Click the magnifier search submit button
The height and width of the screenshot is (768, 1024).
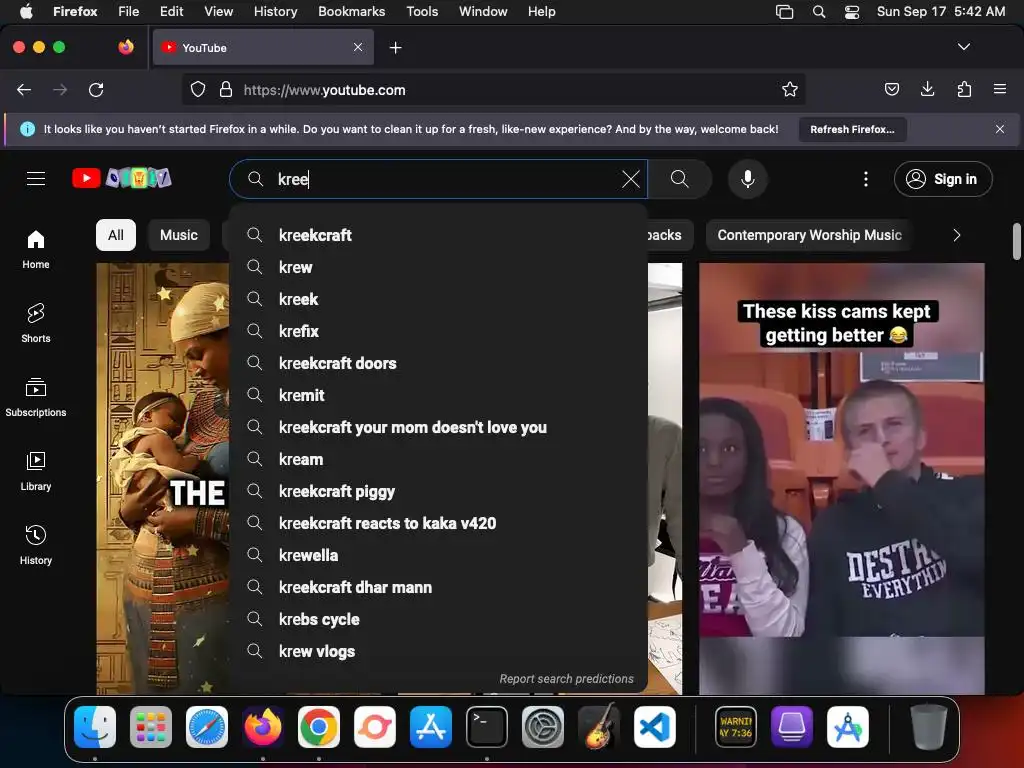[x=679, y=179]
